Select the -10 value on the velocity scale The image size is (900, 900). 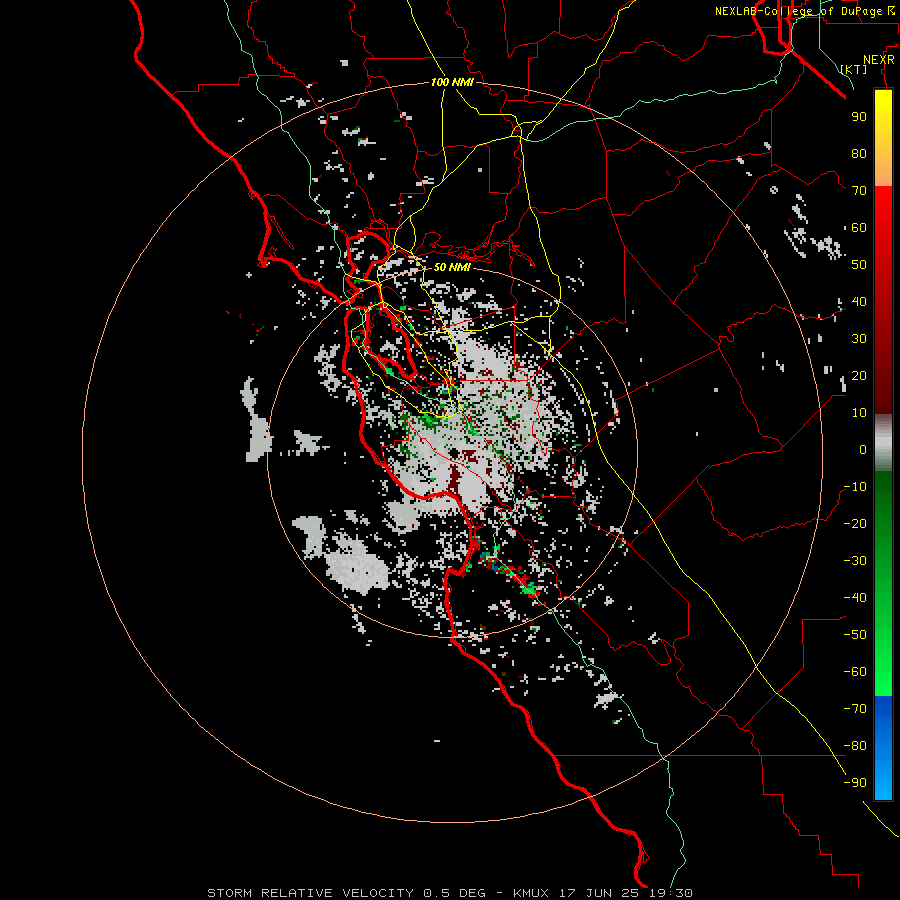click(x=855, y=487)
